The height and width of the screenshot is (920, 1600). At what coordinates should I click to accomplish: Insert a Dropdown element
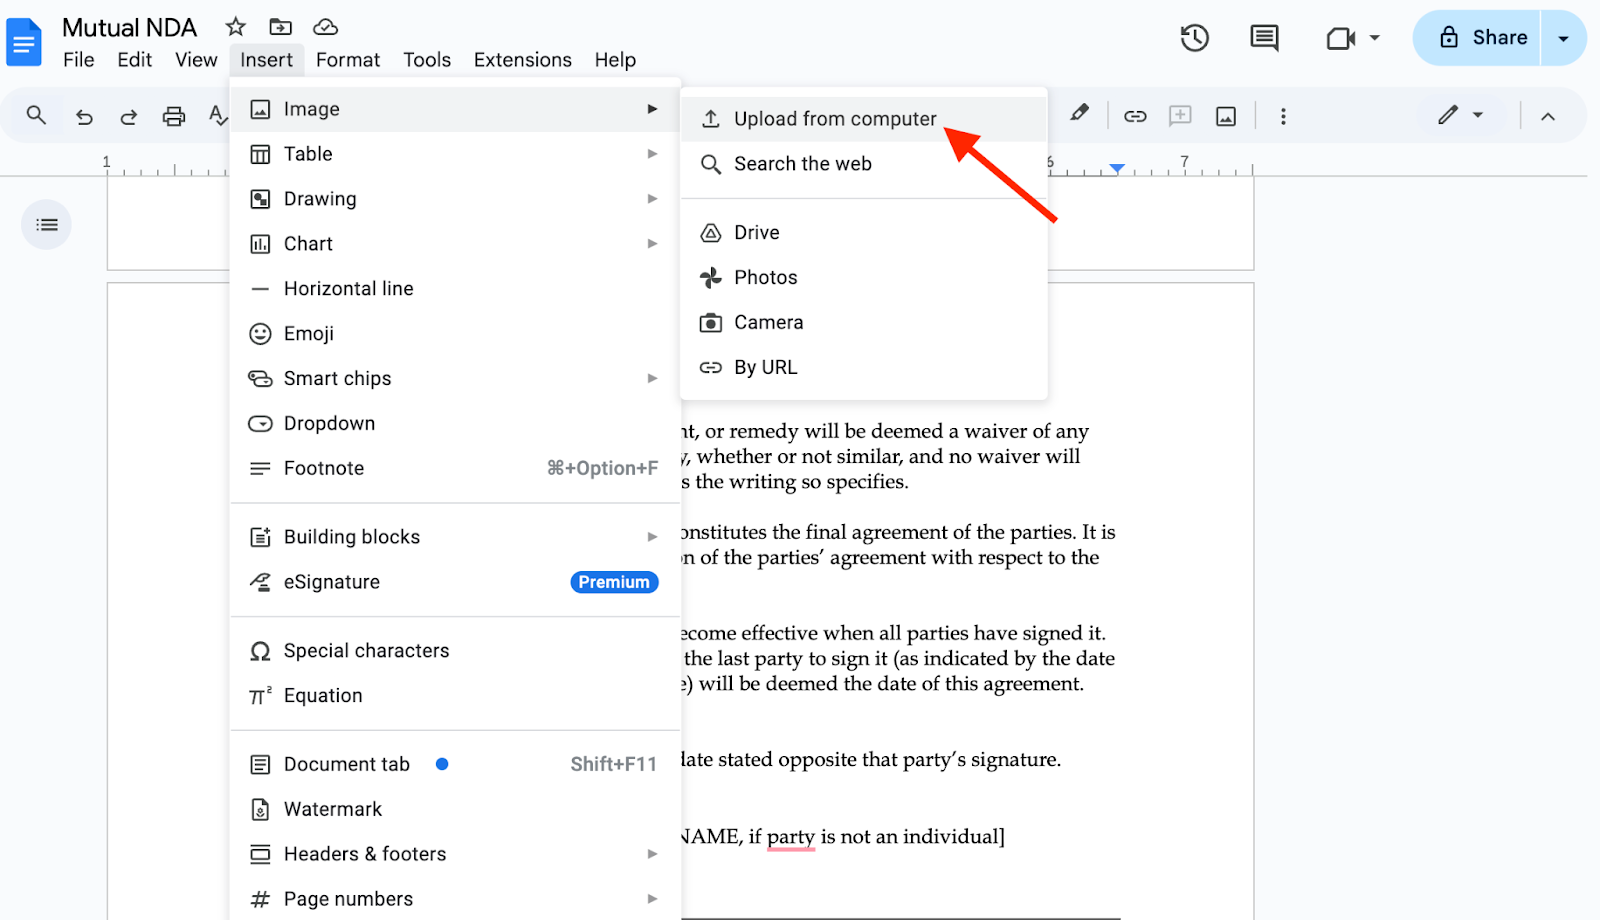tap(455, 424)
